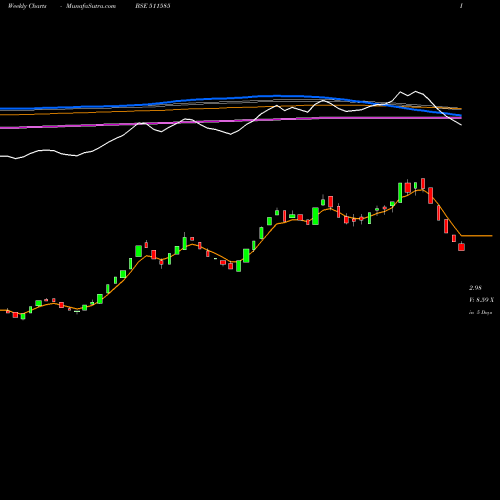
Task: Click the volume value starting 'V:'
Action: pos(481,300)
